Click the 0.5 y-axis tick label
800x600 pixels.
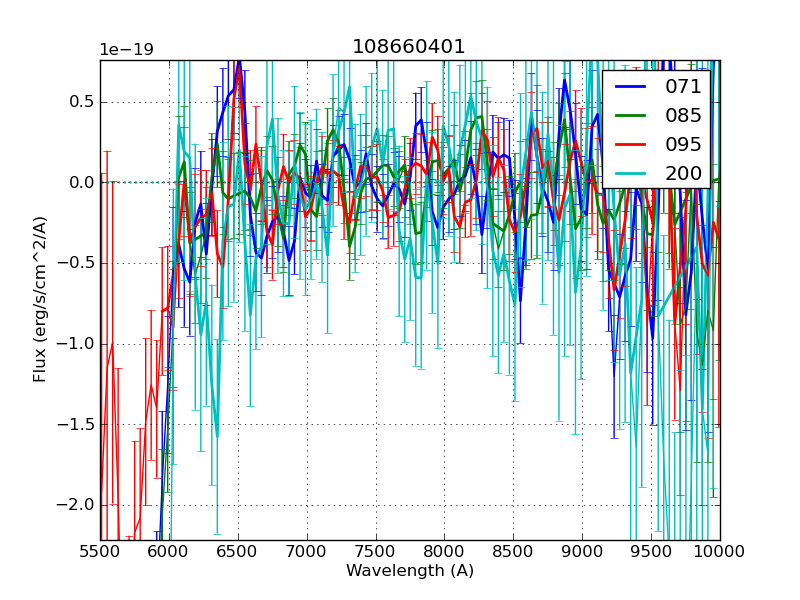tap(79, 101)
